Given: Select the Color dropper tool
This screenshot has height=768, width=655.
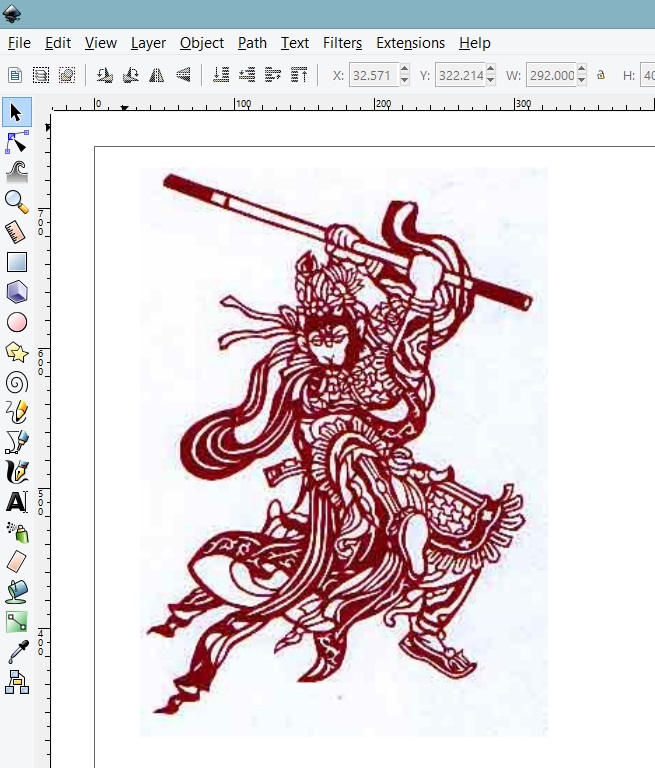Looking at the screenshot, I should pyautogui.click(x=17, y=652).
